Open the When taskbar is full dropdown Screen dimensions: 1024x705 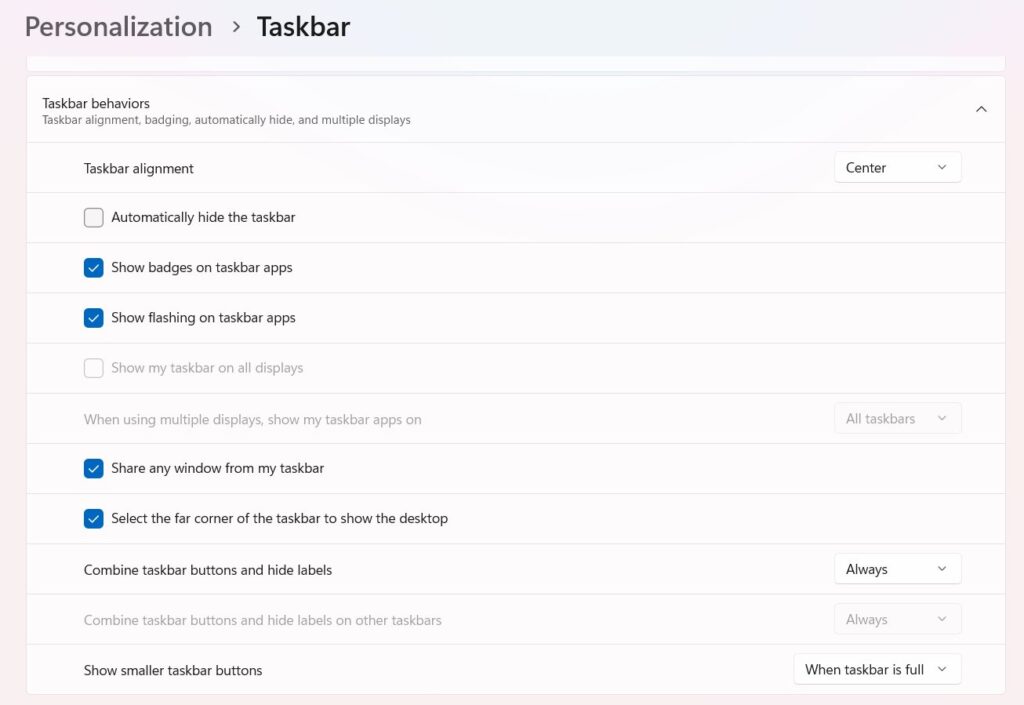(x=877, y=669)
